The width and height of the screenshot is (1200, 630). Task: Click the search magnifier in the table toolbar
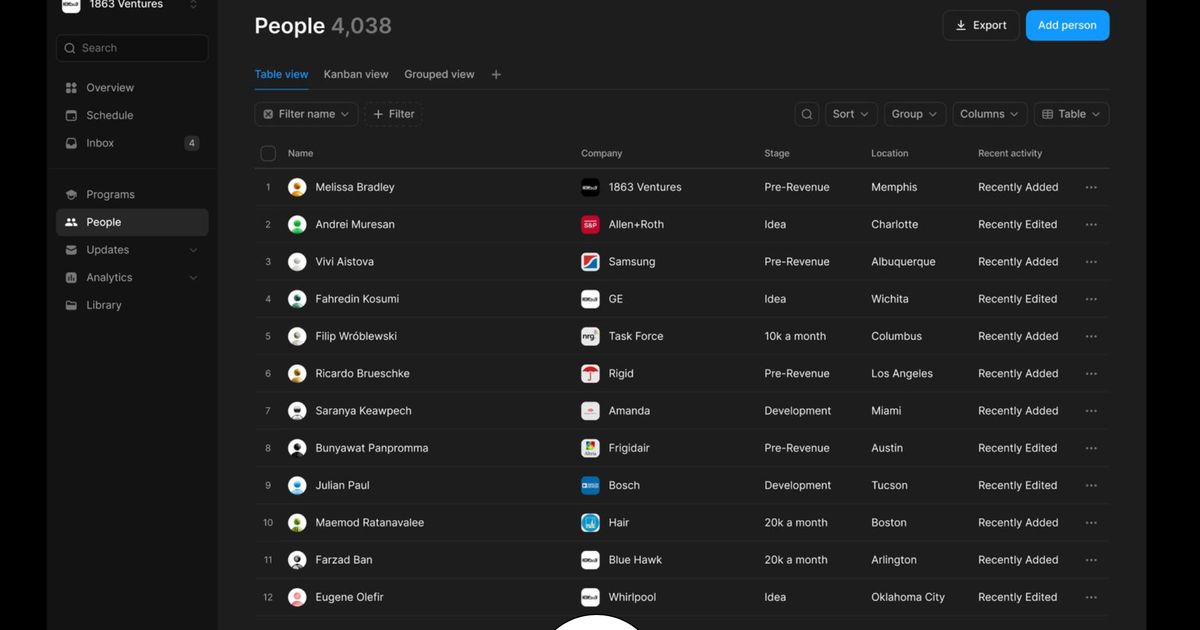pos(806,113)
